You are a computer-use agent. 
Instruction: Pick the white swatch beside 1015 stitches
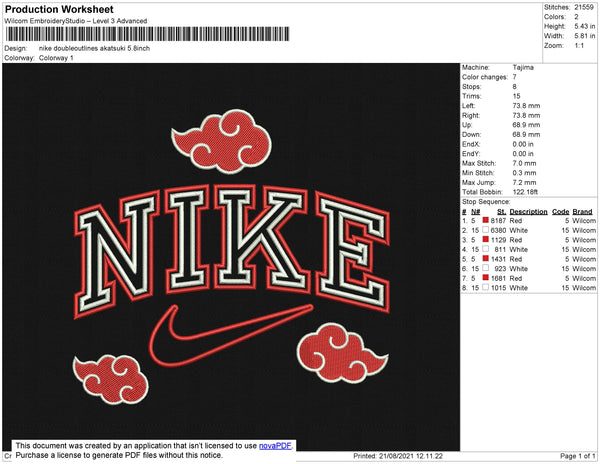486,287
